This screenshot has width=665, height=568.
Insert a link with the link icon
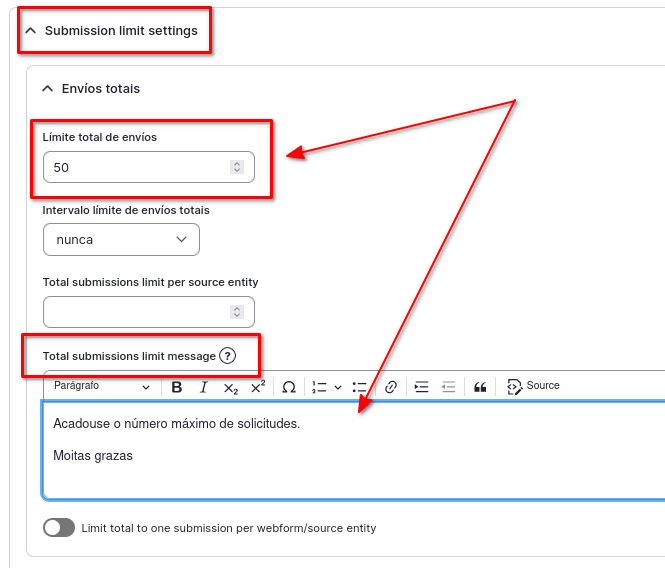click(391, 387)
